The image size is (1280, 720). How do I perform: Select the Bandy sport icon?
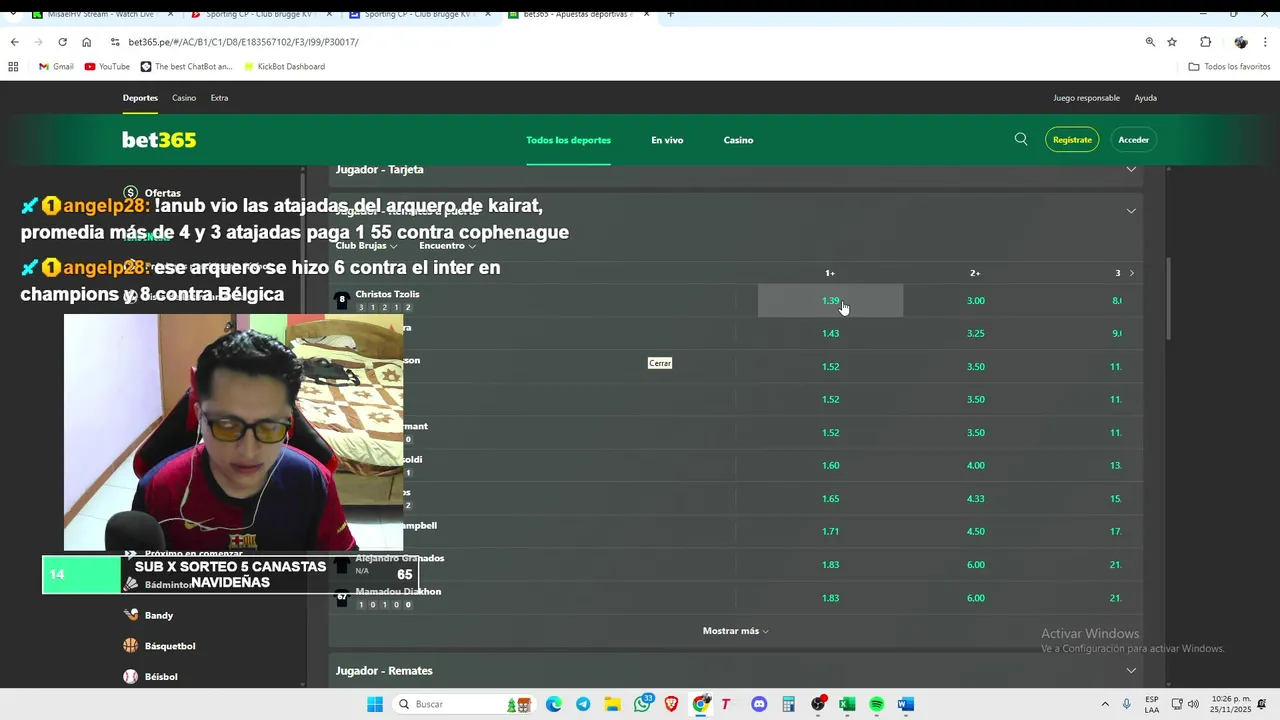coord(131,615)
